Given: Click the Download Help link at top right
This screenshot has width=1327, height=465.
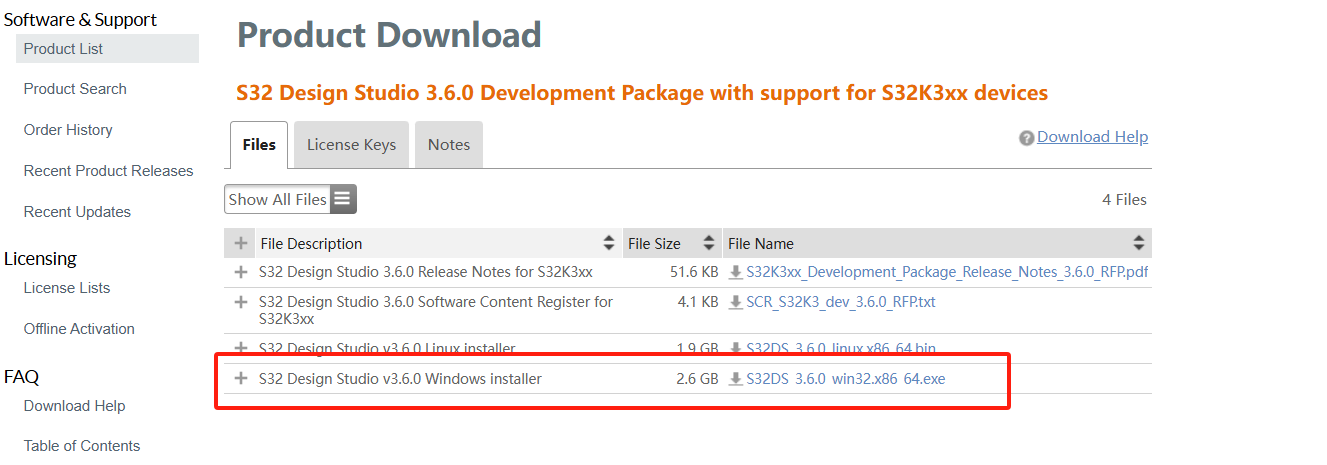Looking at the screenshot, I should pos(1092,137).
